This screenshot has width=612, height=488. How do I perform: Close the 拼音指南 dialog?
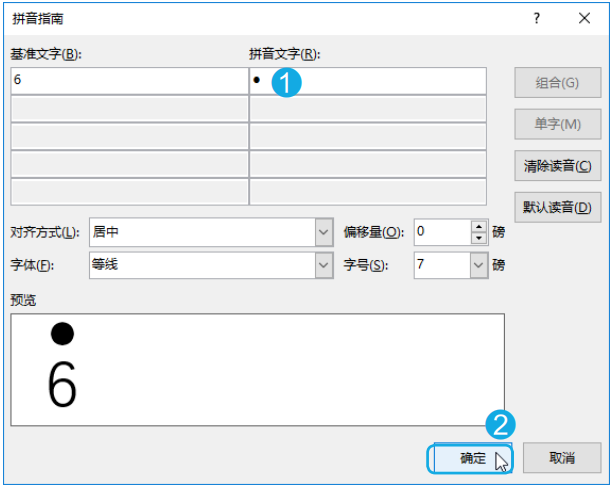point(584,18)
